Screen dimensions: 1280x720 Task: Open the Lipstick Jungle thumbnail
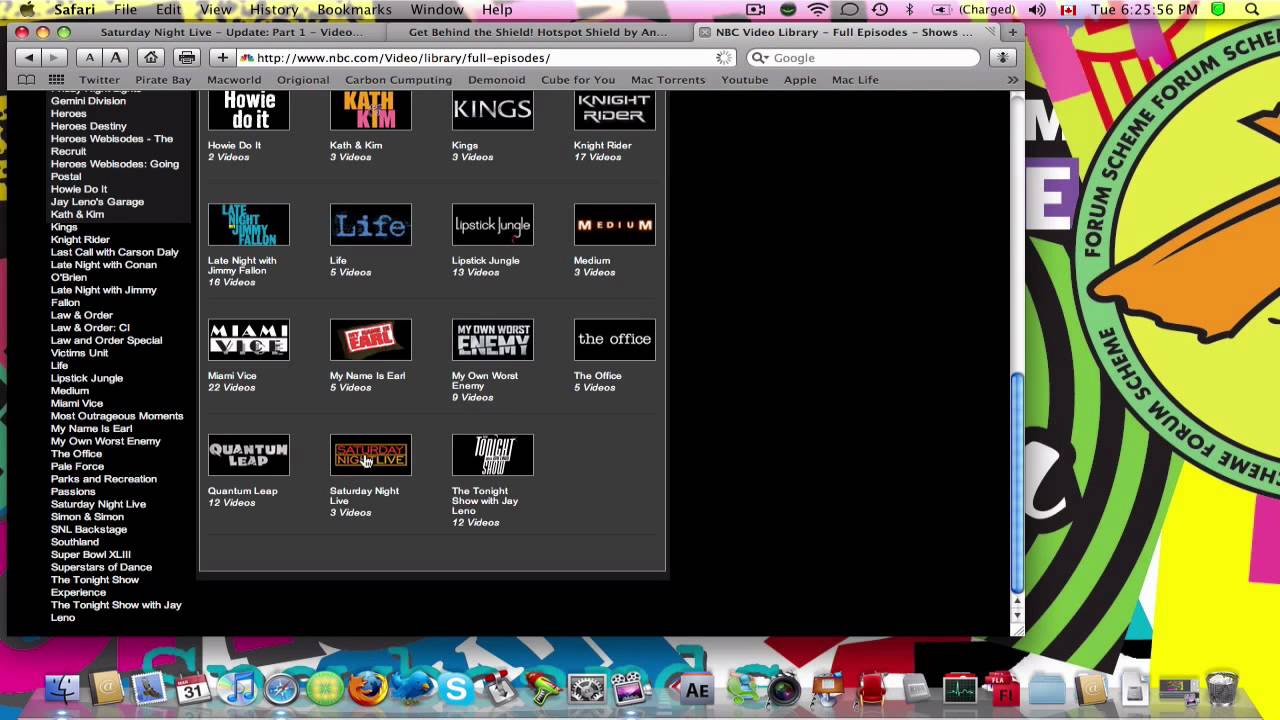493,225
